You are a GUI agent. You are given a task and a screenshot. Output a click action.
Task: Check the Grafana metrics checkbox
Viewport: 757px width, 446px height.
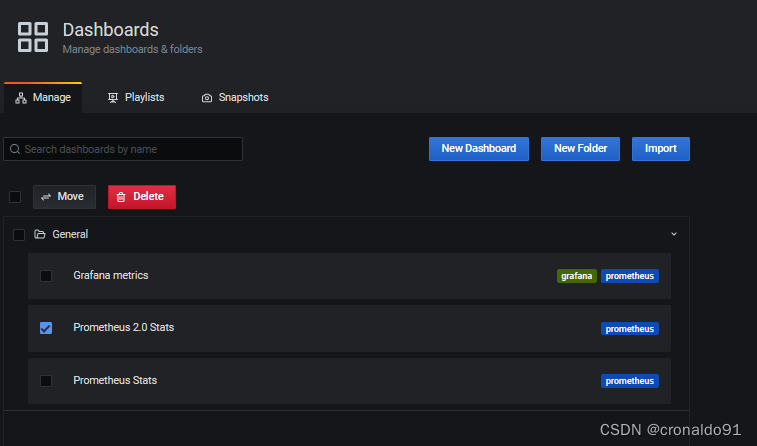(x=46, y=276)
